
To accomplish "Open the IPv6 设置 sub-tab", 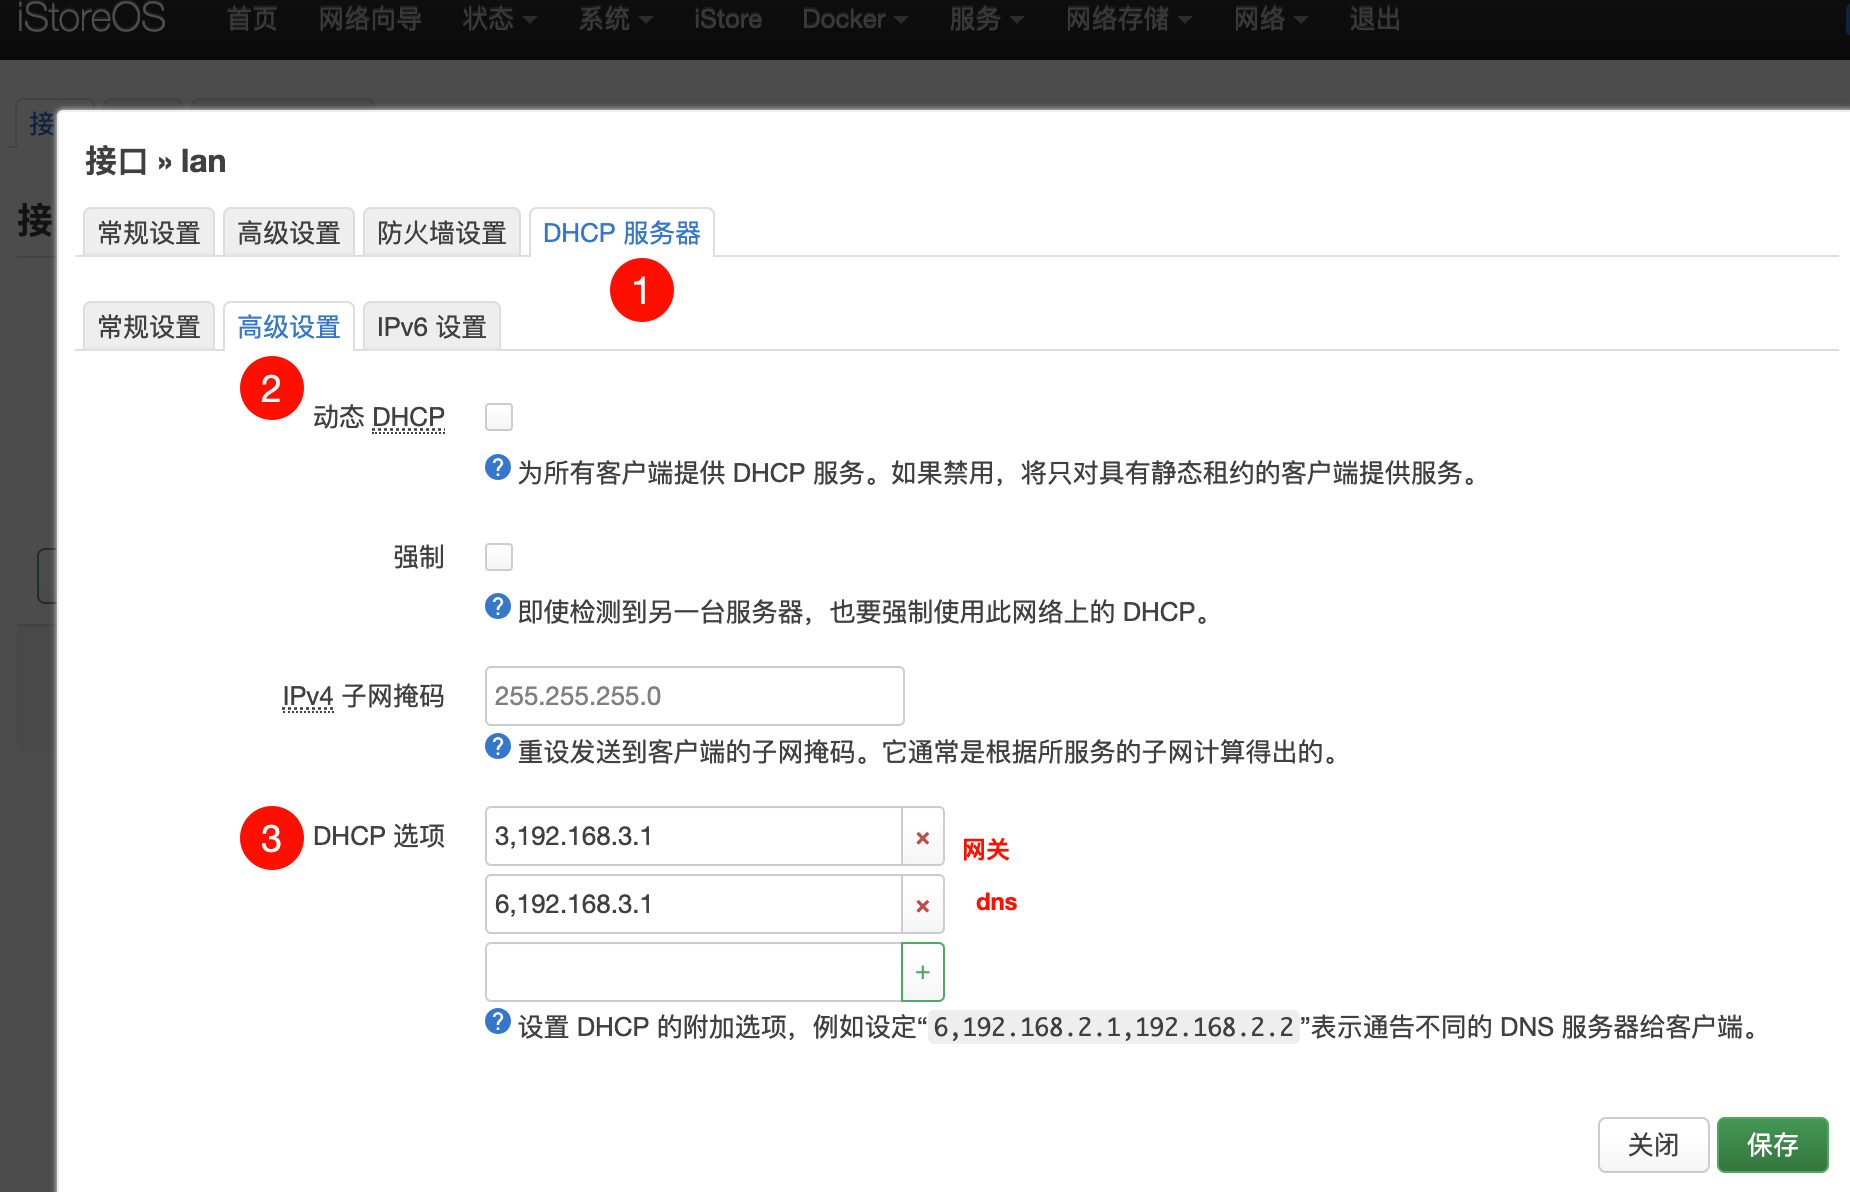I will coord(431,327).
